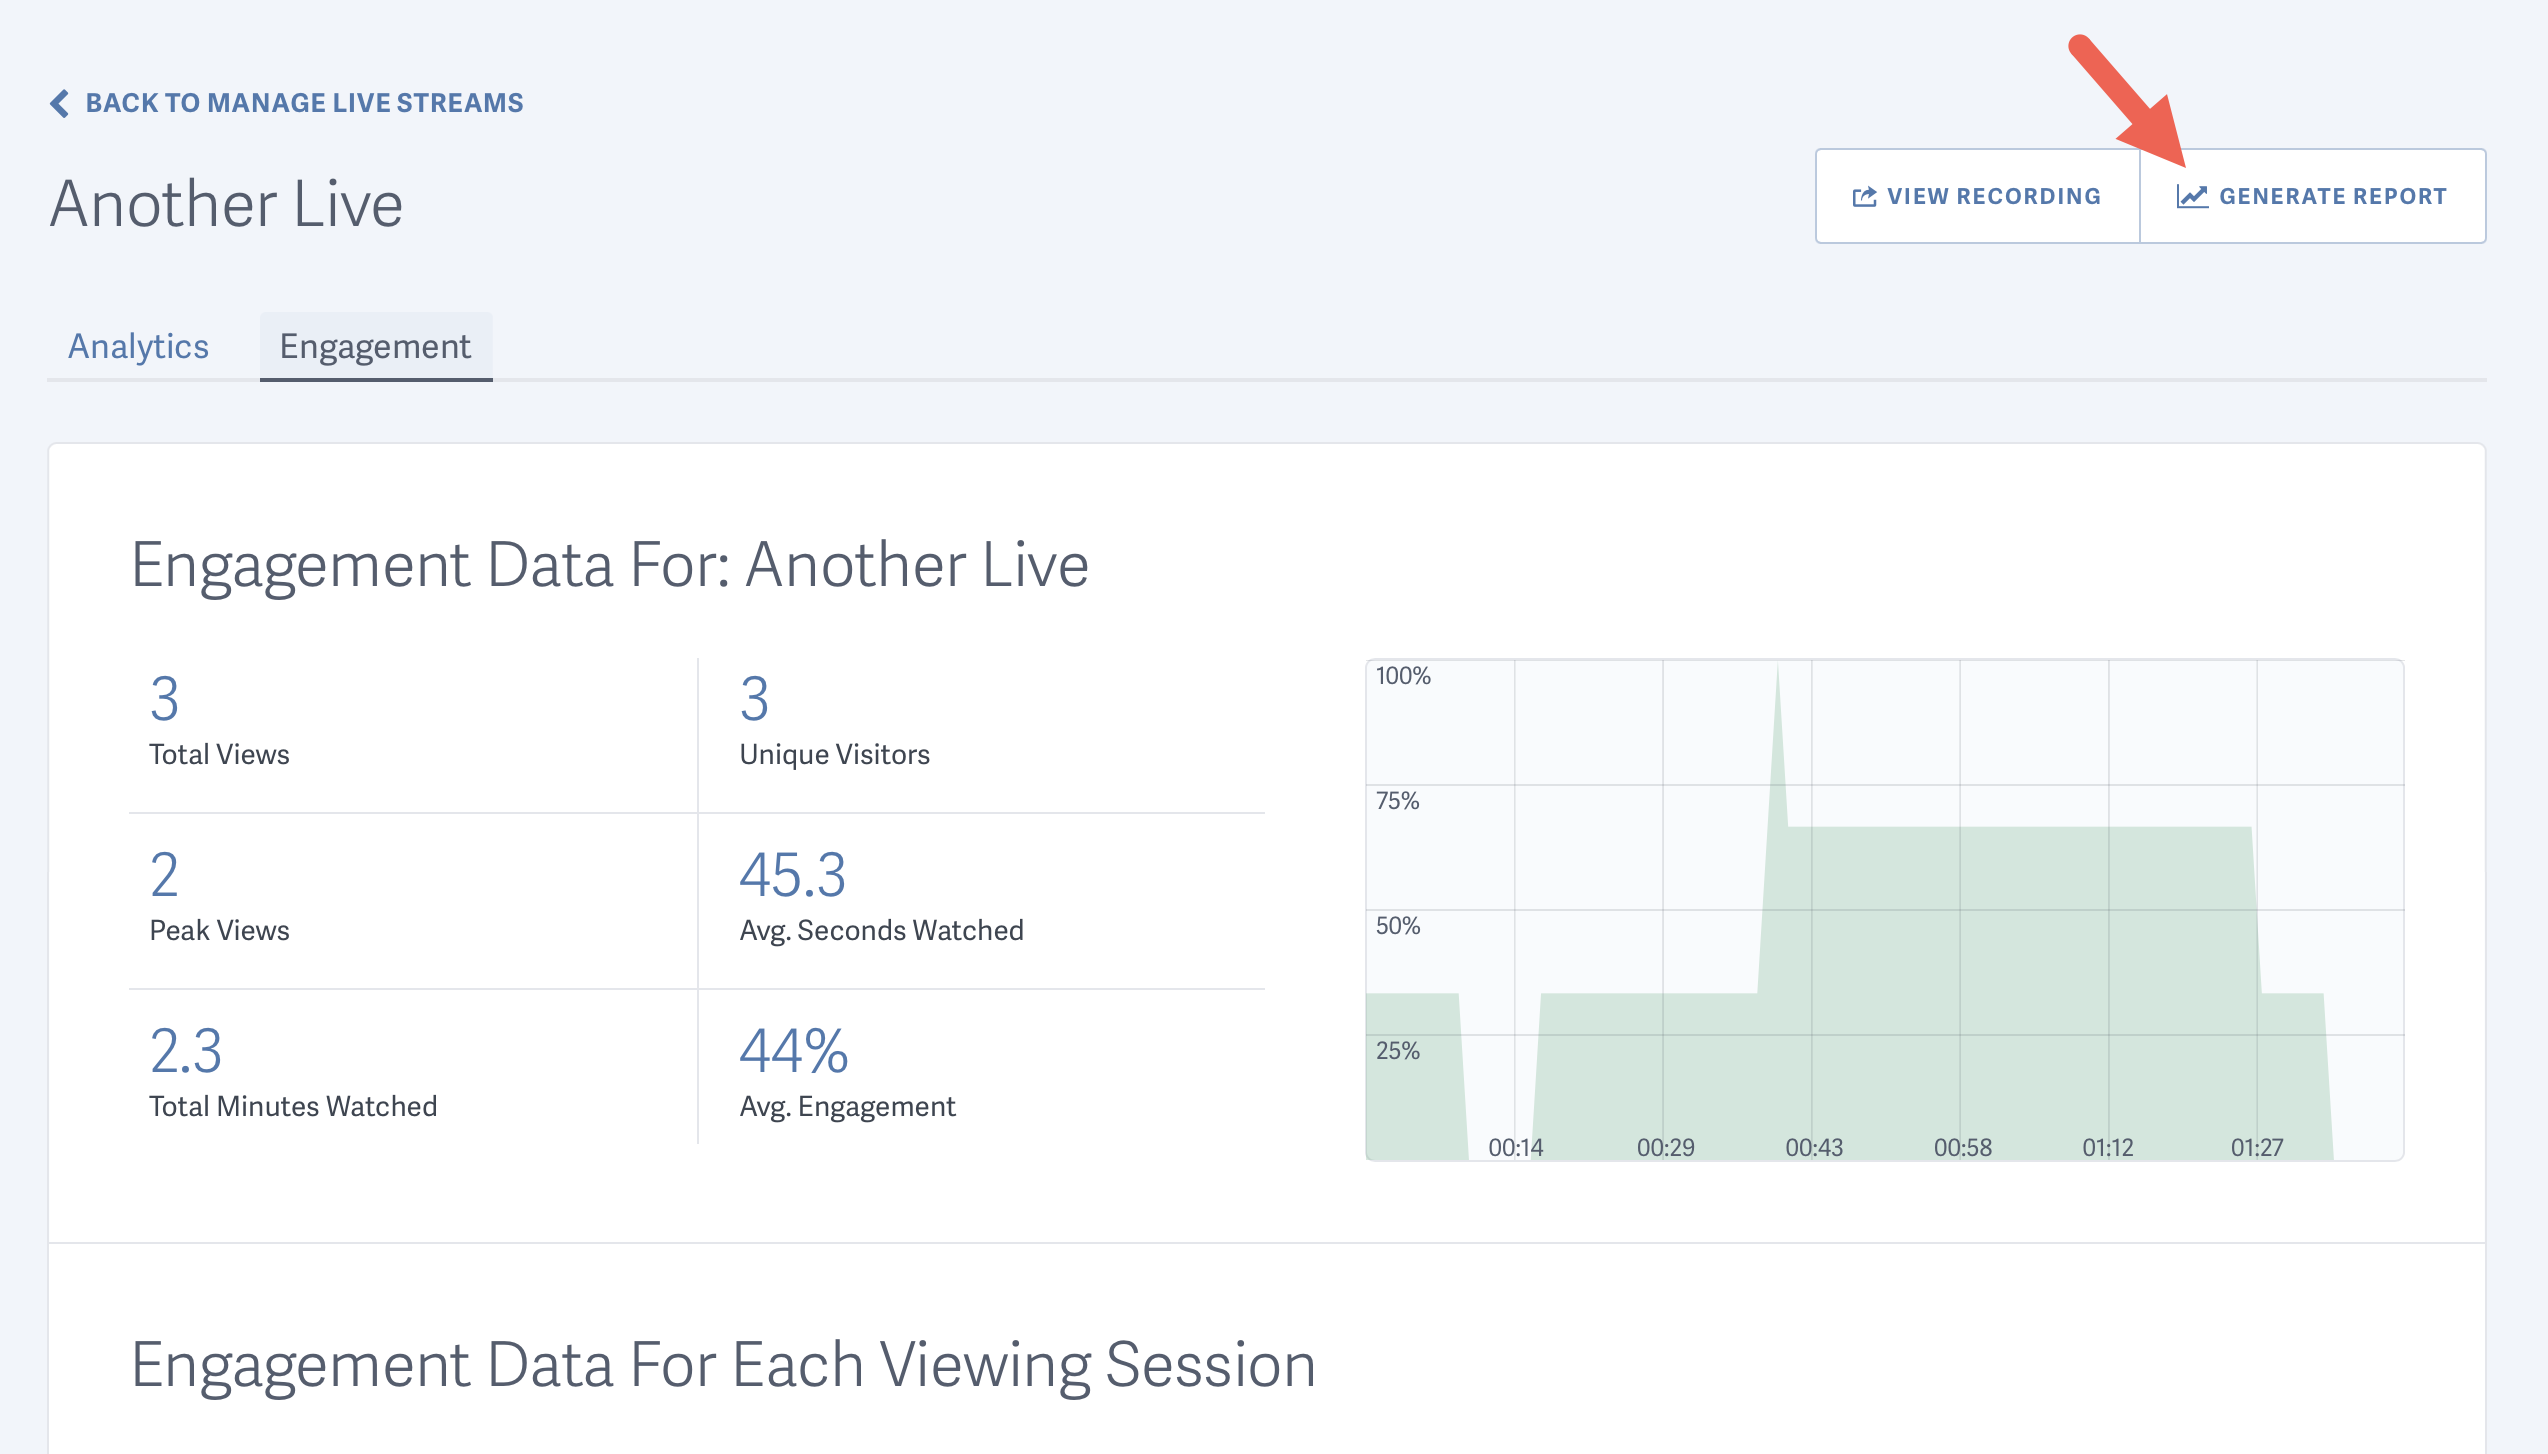Screen dimensions: 2548x1454
Task: Click the line-chart icon beside Generate Report
Action: [2192, 196]
